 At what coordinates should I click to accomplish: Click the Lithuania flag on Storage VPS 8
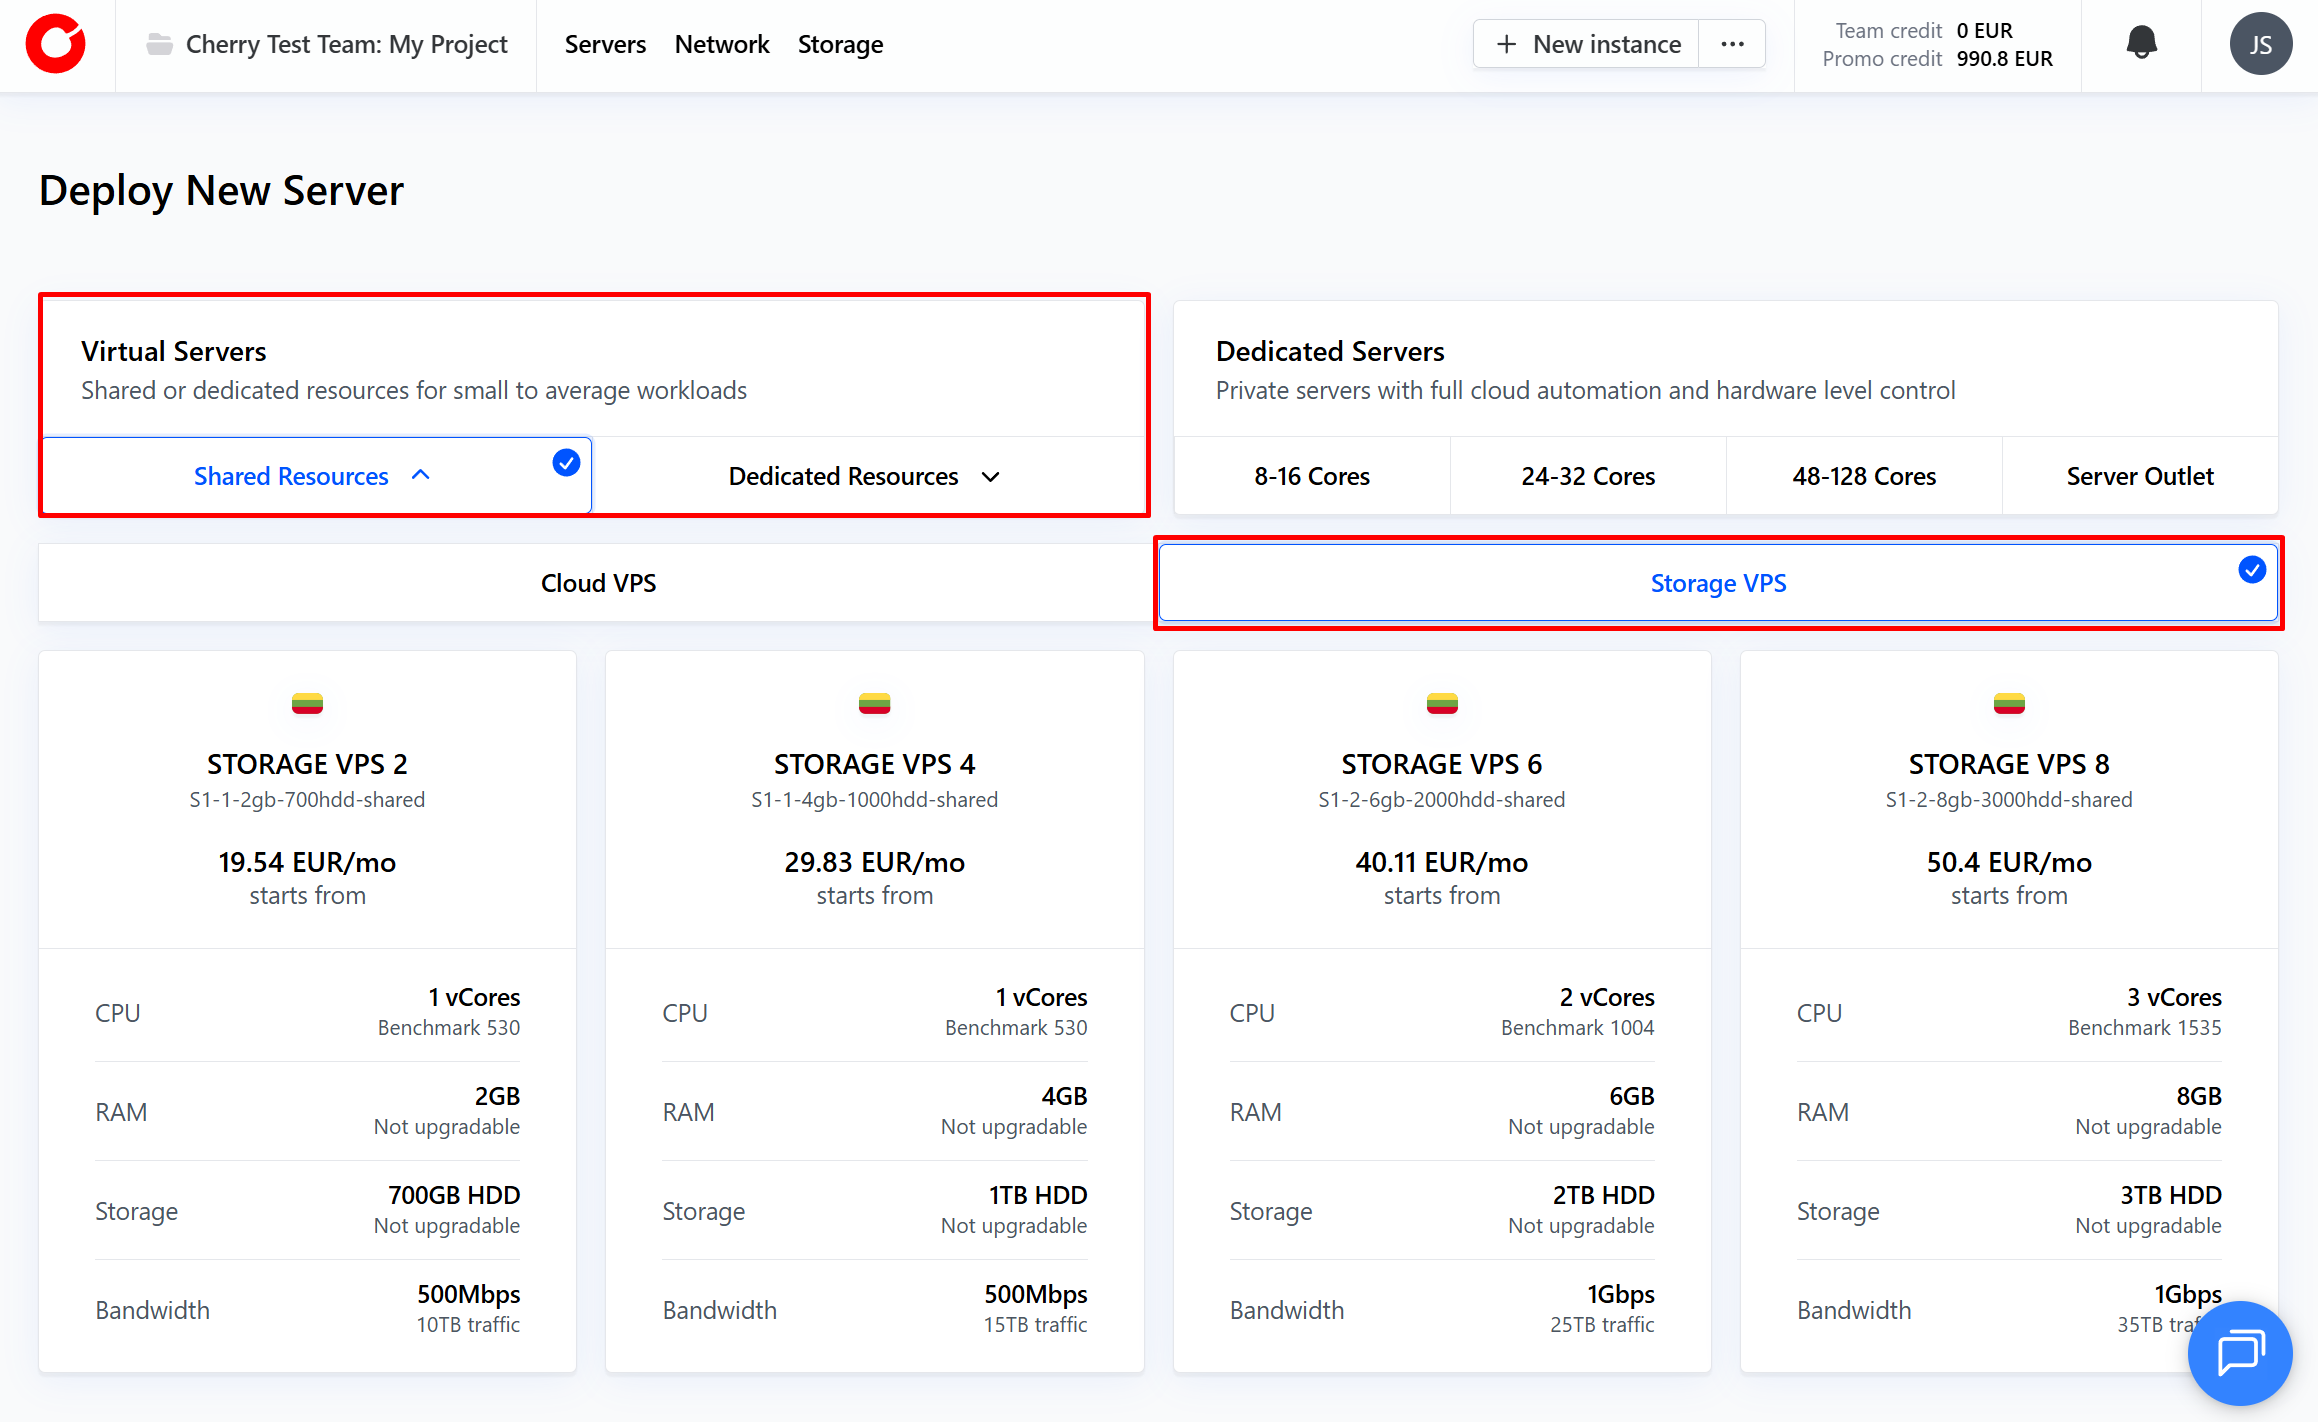pos(2008,703)
